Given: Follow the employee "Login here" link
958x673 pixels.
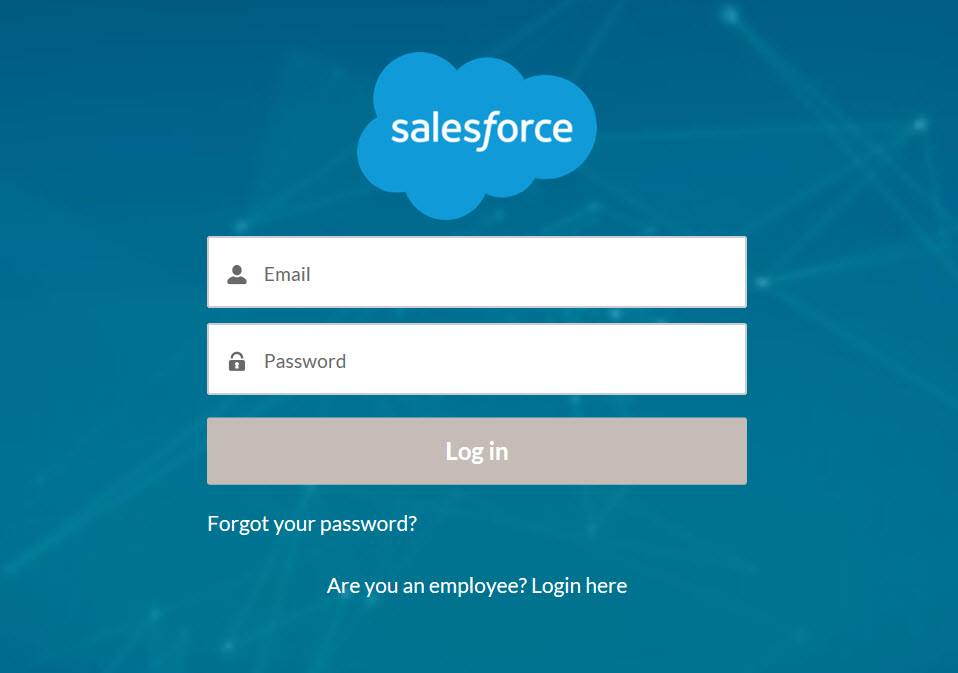Looking at the screenshot, I should [x=579, y=585].
